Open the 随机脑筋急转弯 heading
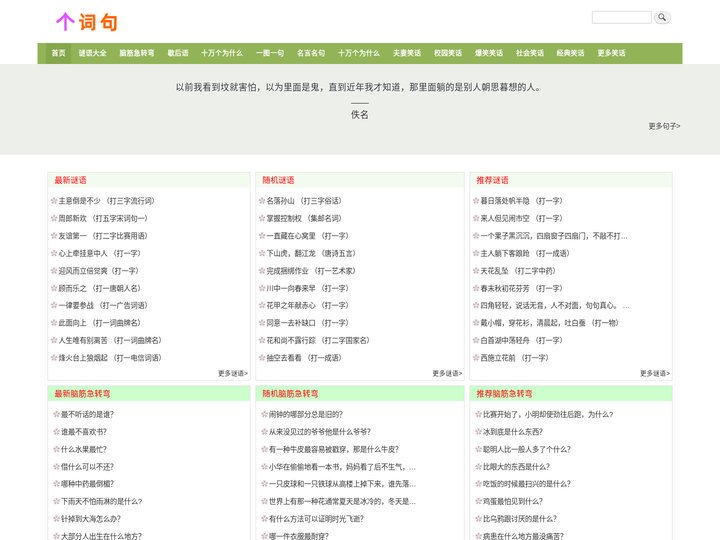This screenshot has width=720, height=540. pos(290,394)
